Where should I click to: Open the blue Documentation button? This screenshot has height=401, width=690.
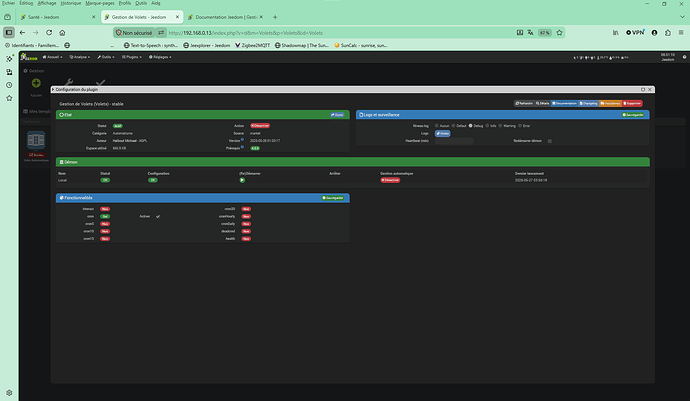pos(564,103)
